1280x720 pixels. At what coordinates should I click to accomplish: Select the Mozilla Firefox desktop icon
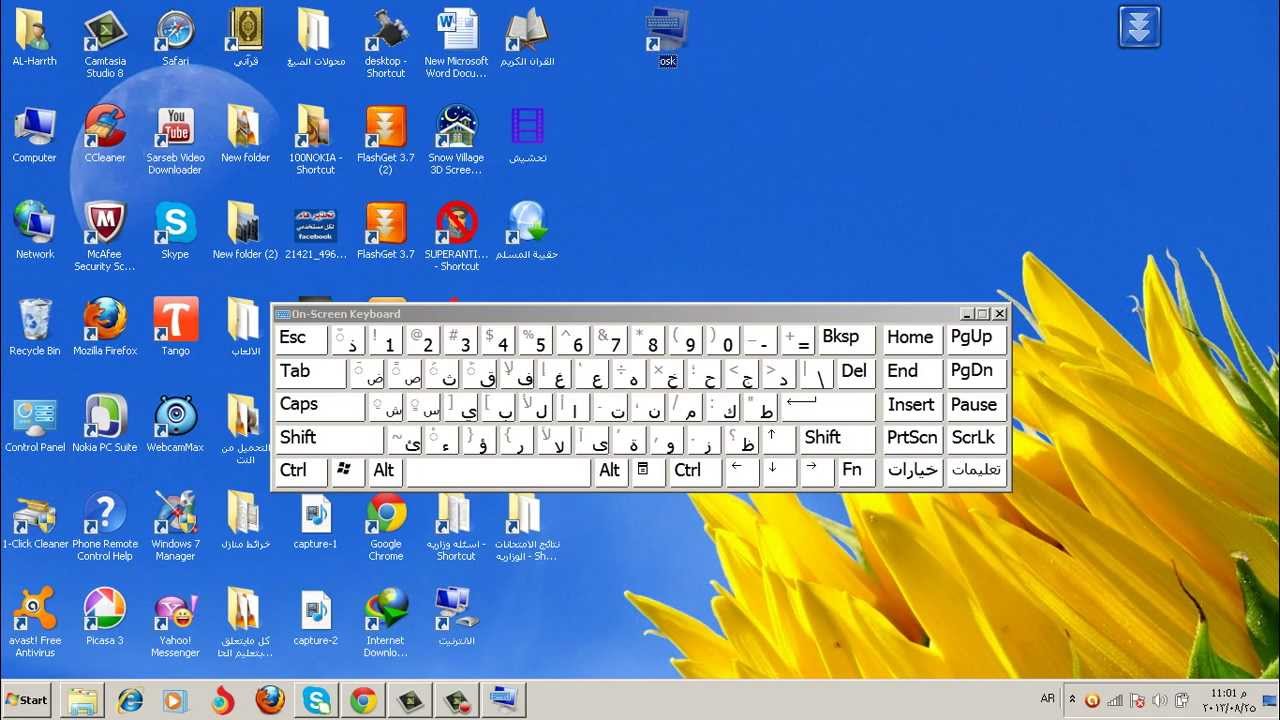(105, 327)
